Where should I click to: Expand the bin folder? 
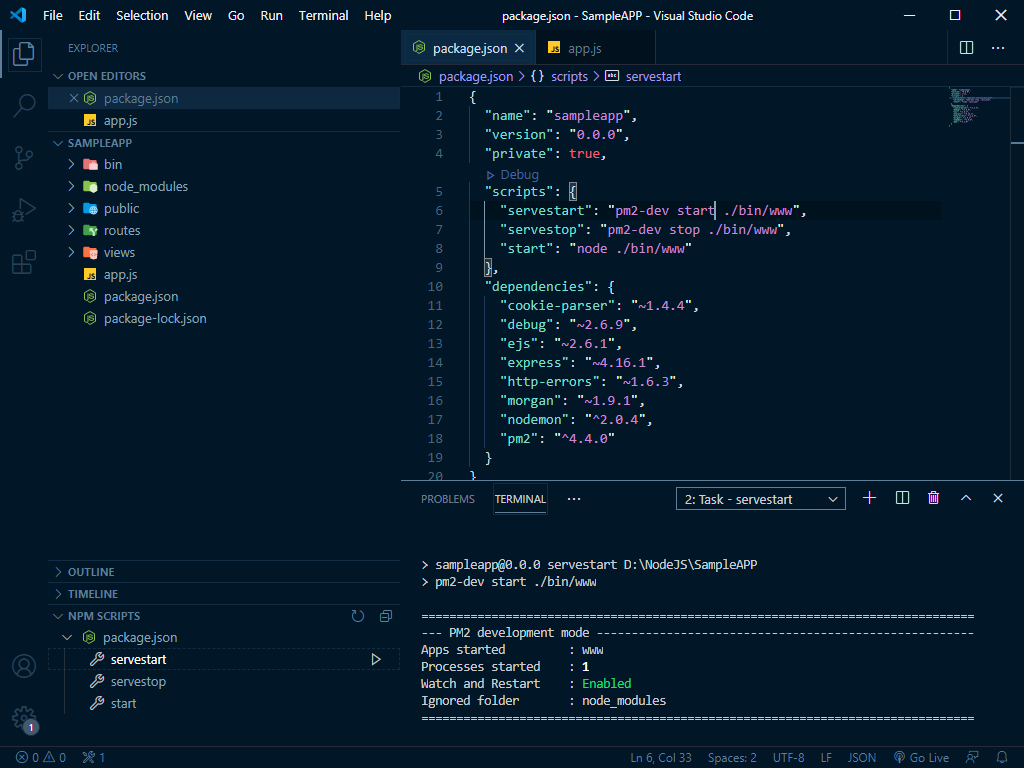(71, 165)
